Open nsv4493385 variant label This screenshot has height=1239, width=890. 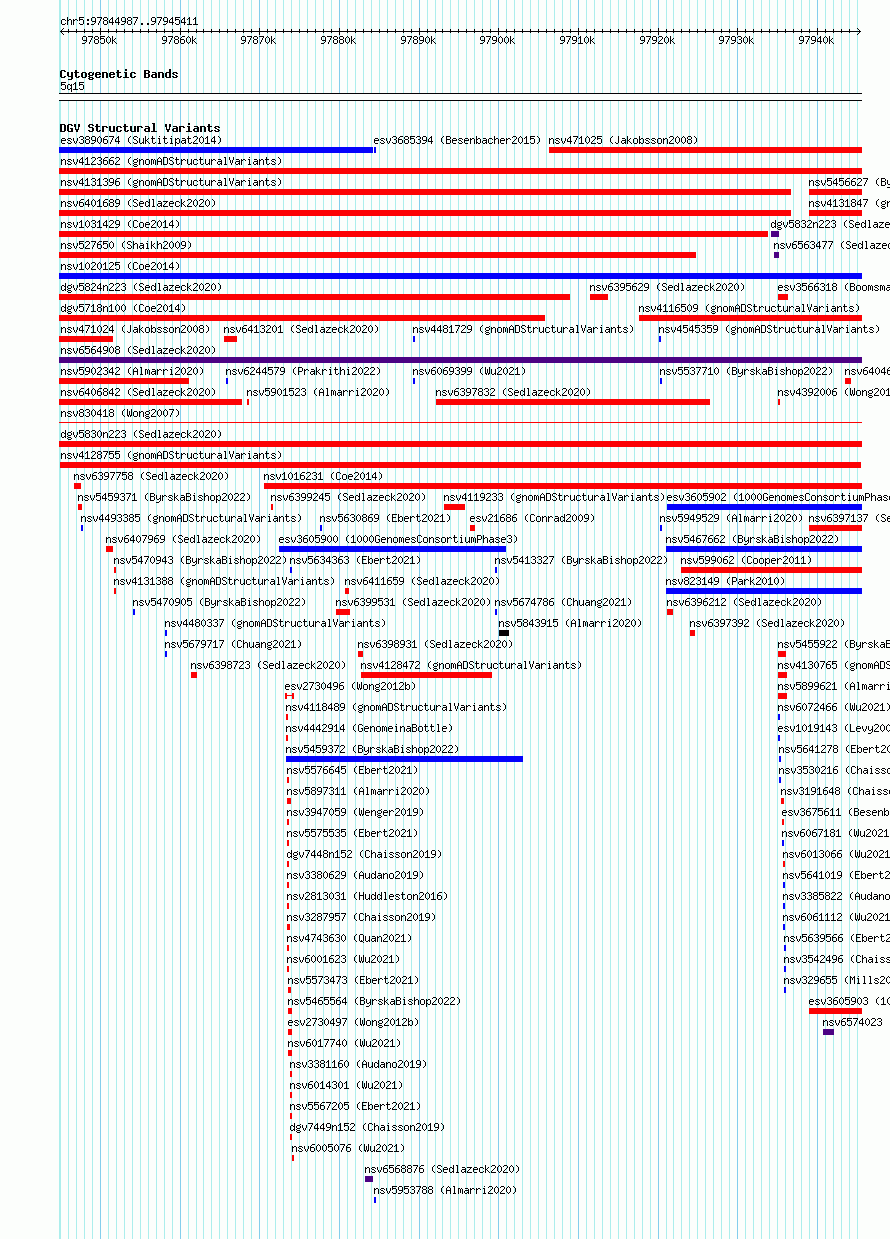coord(191,518)
